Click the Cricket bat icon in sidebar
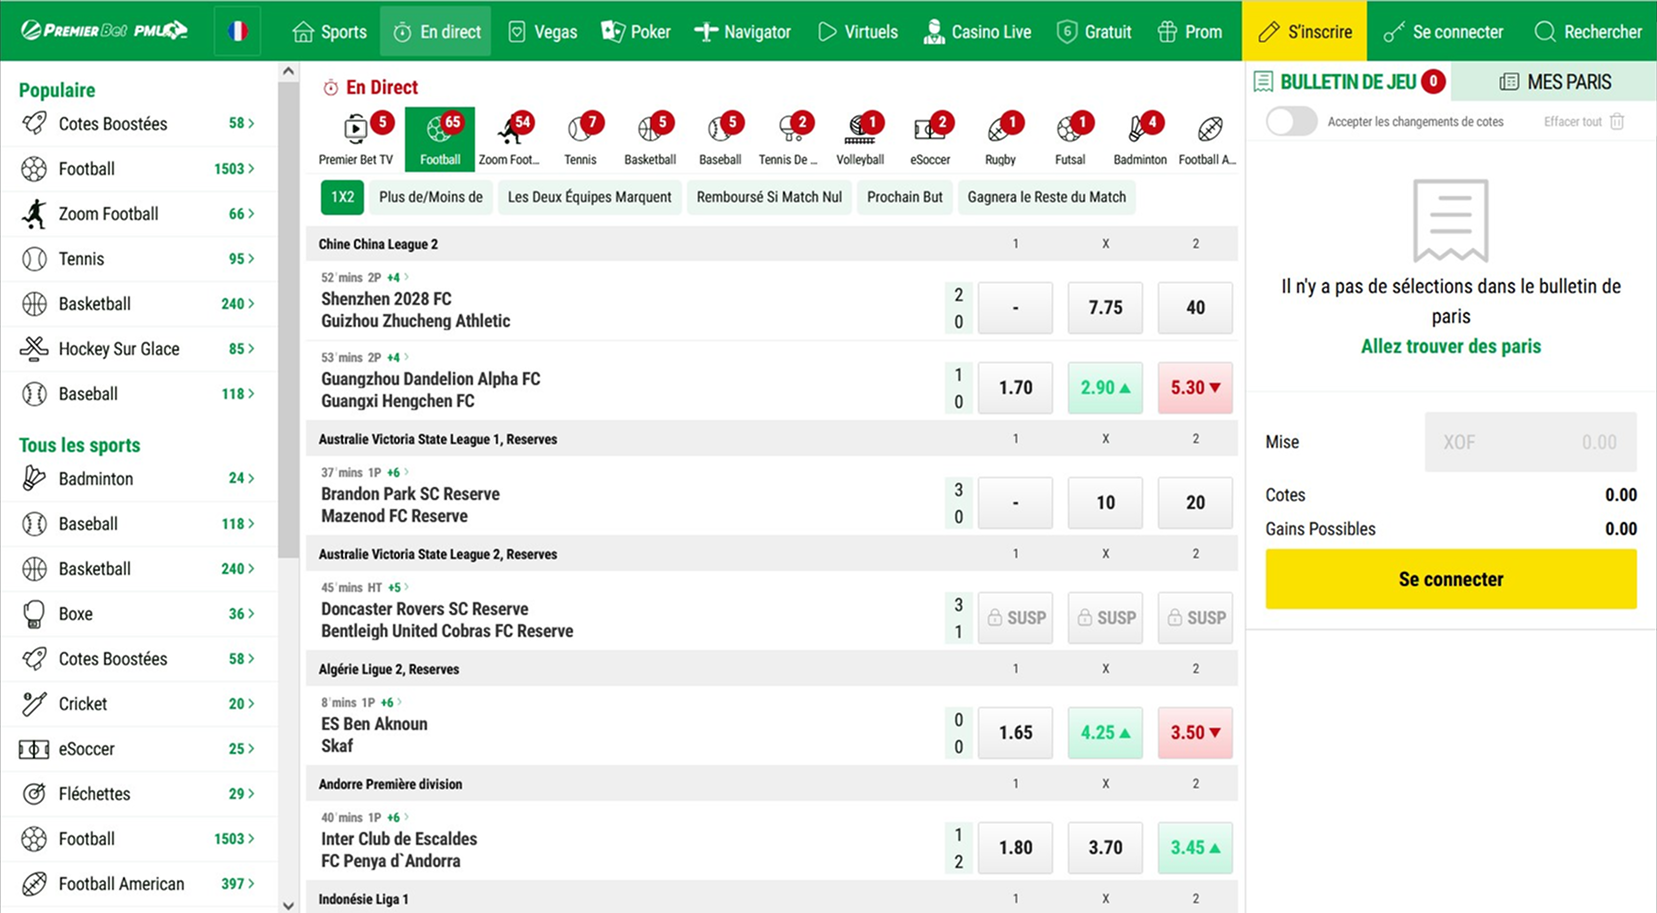Screen dimensions: 1657x913 34,704
